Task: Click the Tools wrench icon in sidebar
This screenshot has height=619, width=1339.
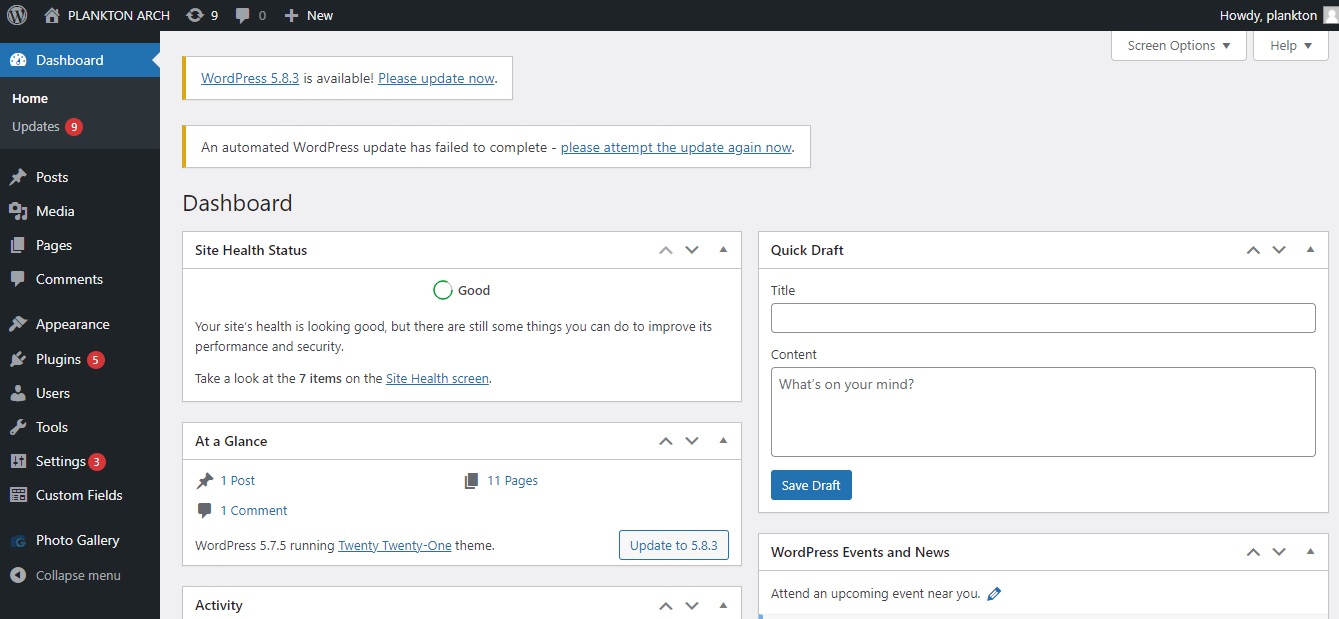Action: point(18,427)
